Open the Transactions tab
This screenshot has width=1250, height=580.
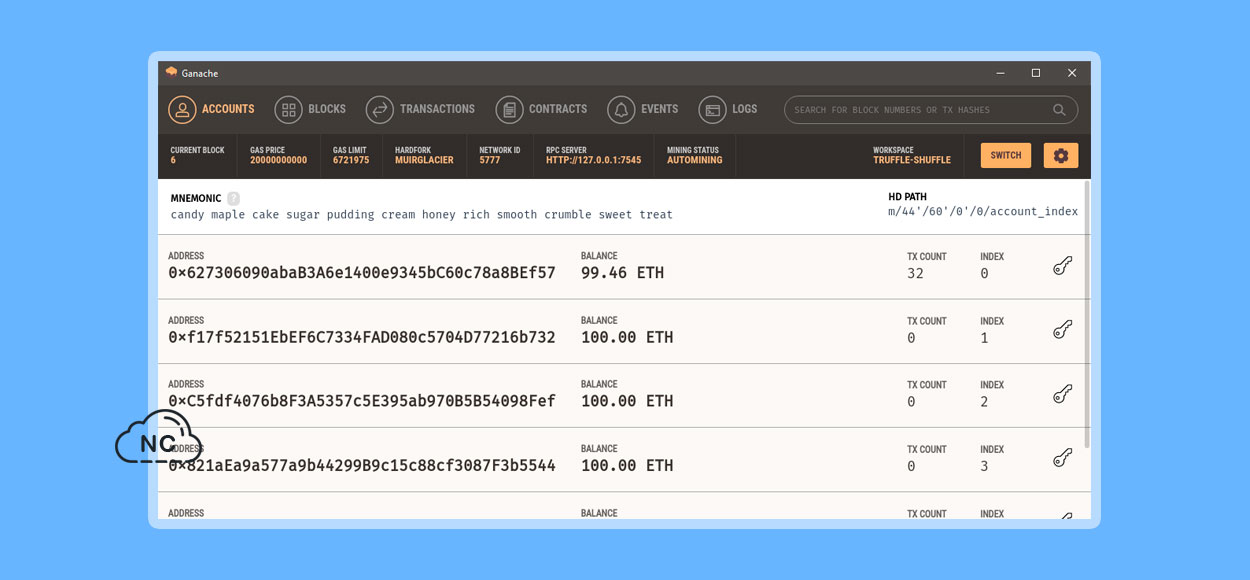tap(420, 109)
